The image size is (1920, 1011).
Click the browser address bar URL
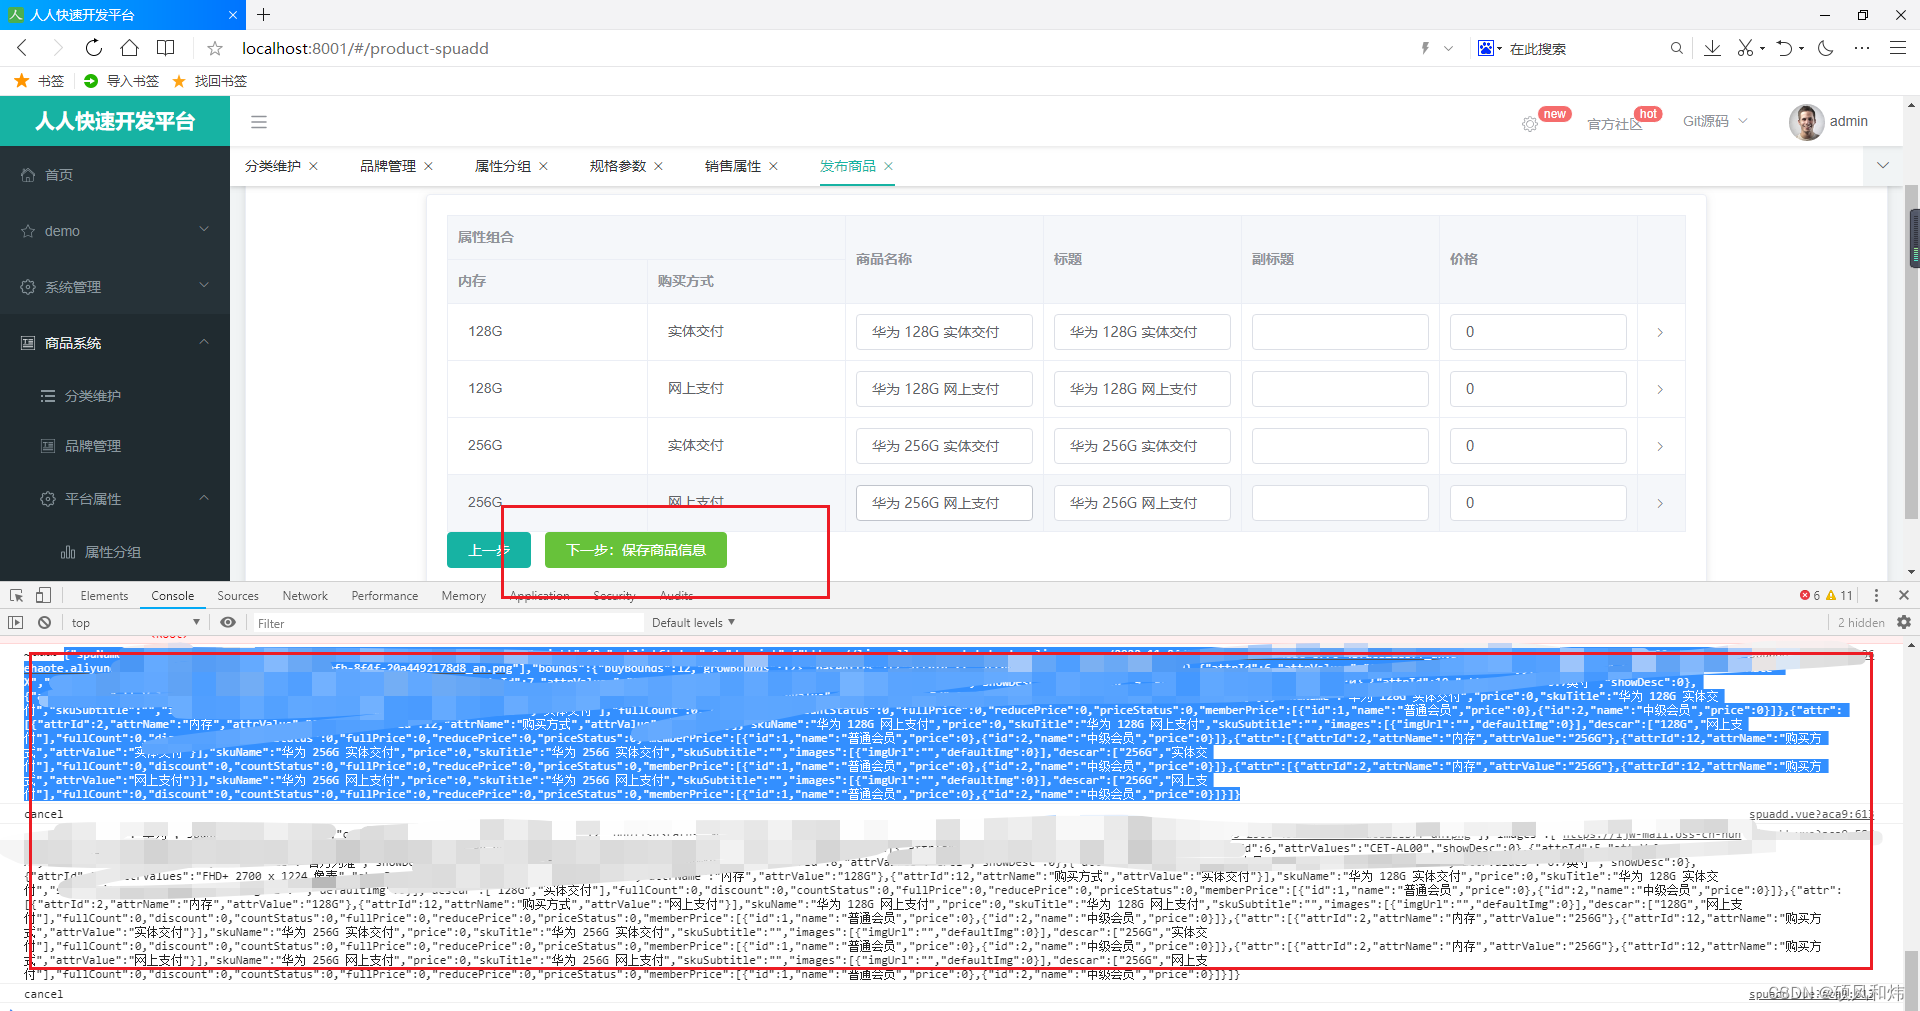365,48
